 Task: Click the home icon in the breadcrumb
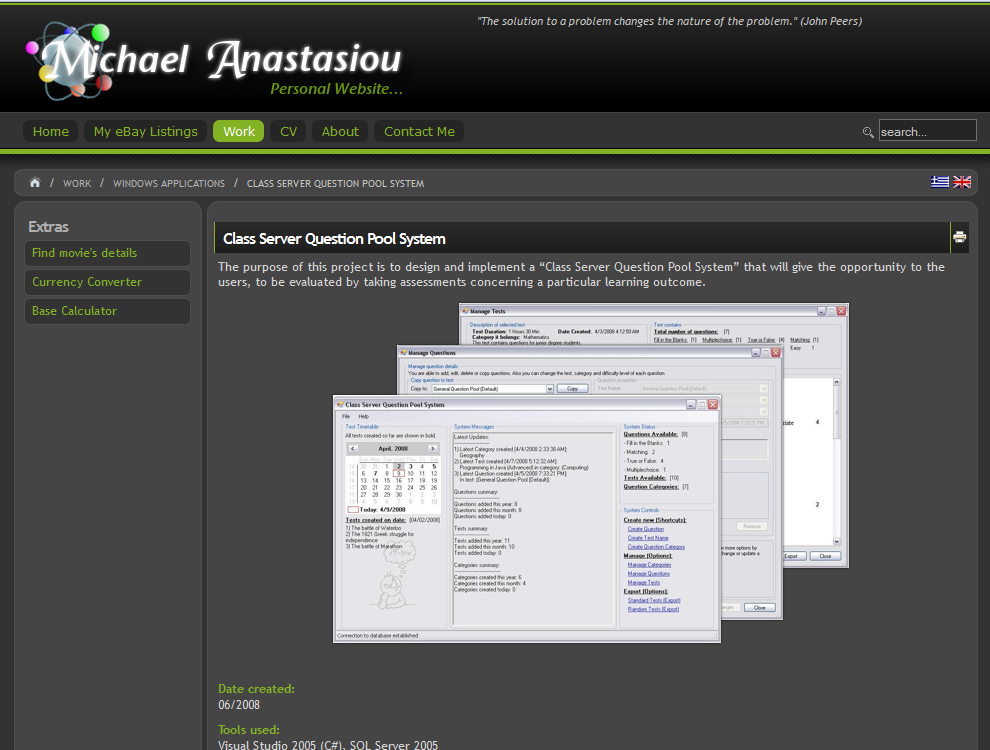click(35, 182)
